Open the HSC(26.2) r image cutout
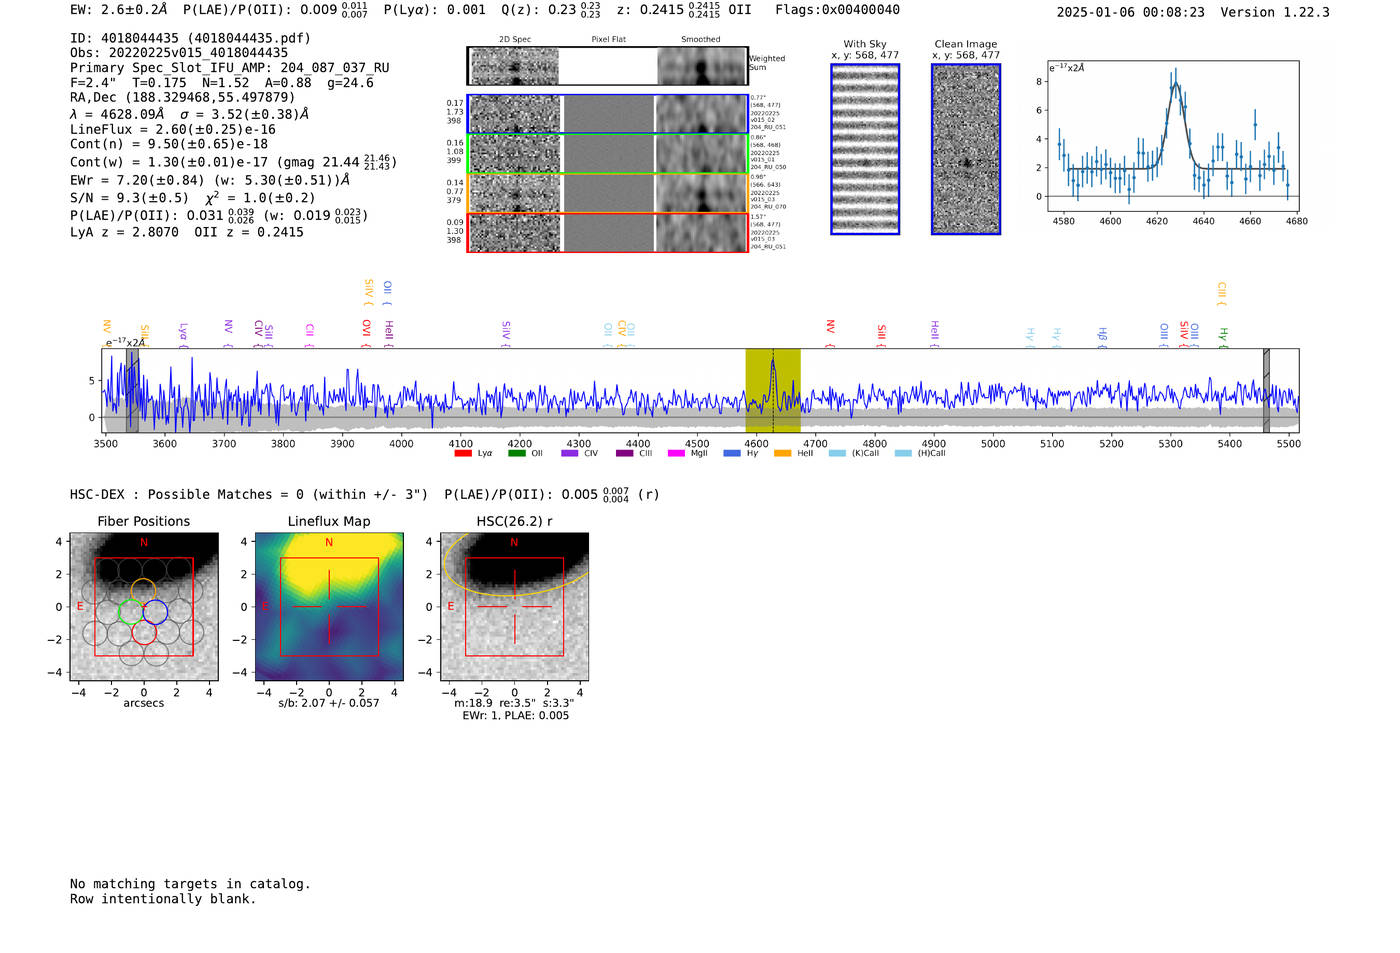The height and width of the screenshot is (953, 1400). pyautogui.click(x=514, y=607)
